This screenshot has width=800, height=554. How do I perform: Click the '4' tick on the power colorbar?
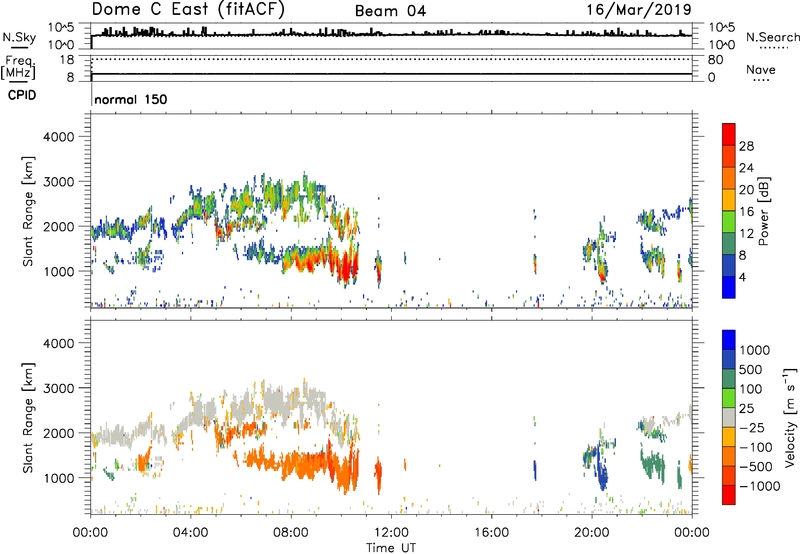click(x=742, y=277)
